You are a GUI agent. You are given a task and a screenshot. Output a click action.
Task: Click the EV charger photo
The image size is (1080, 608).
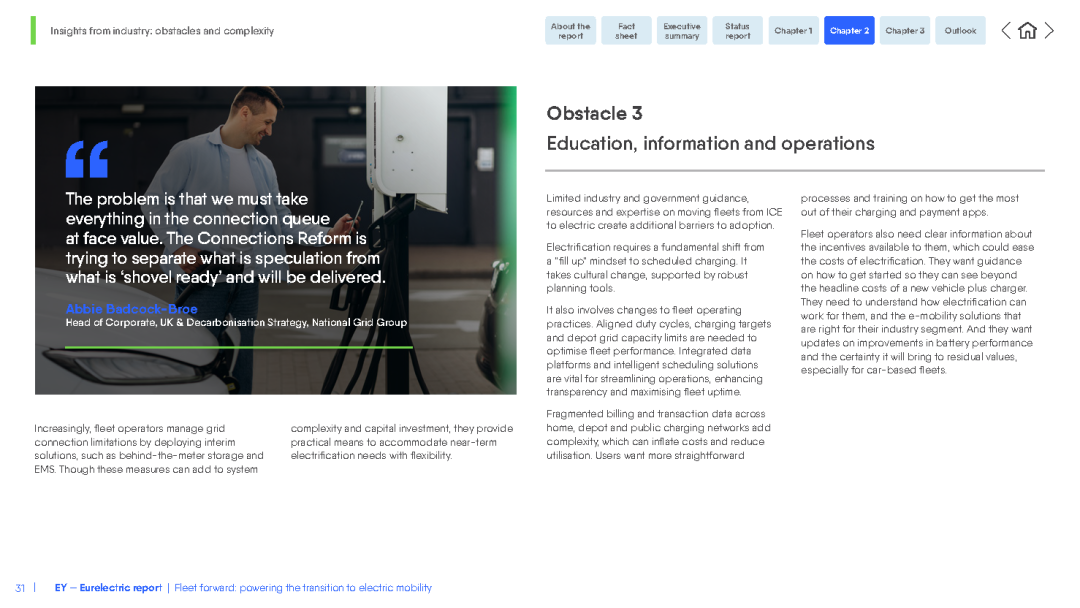point(276,240)
